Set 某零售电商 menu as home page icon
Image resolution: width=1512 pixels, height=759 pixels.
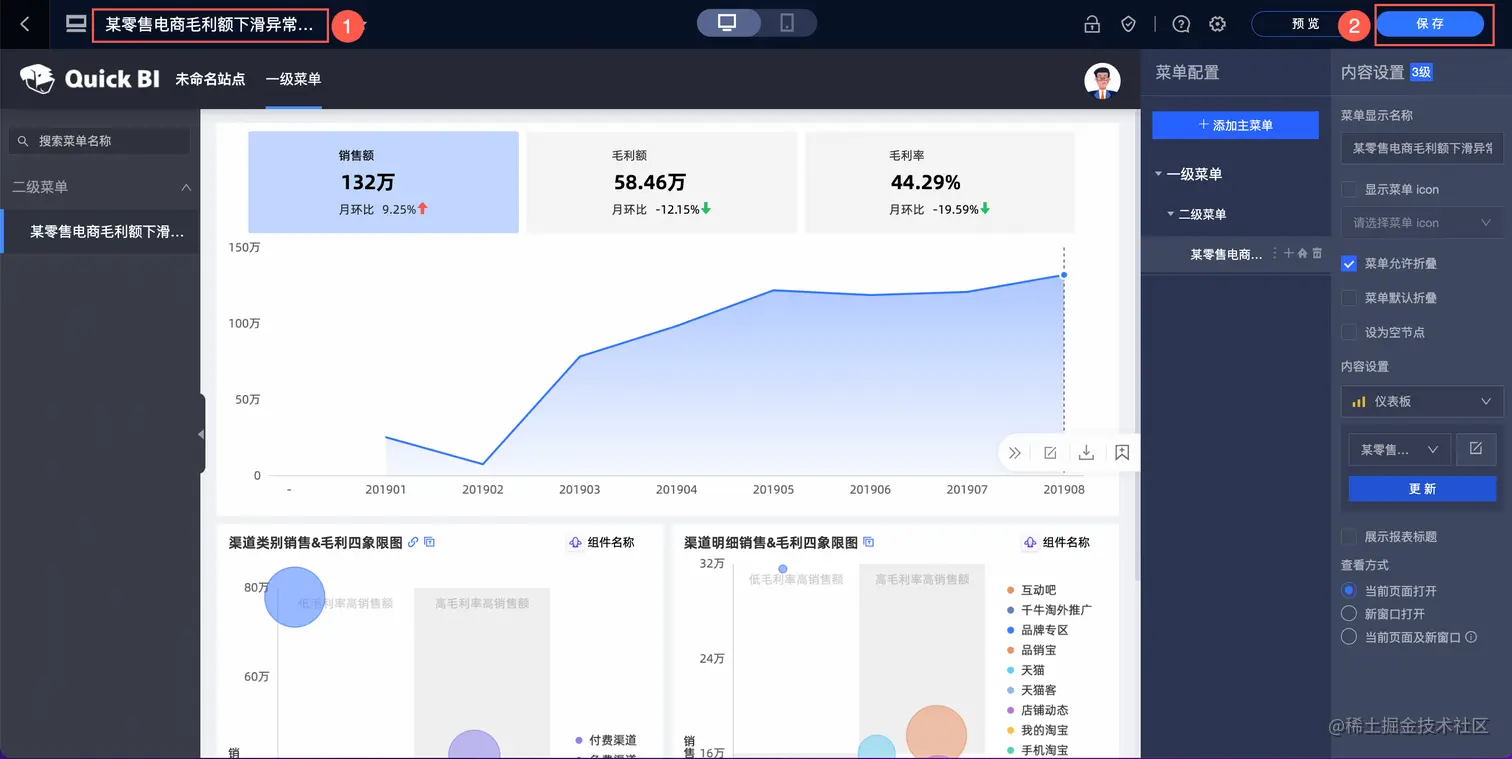click(x=1302, y=254)
